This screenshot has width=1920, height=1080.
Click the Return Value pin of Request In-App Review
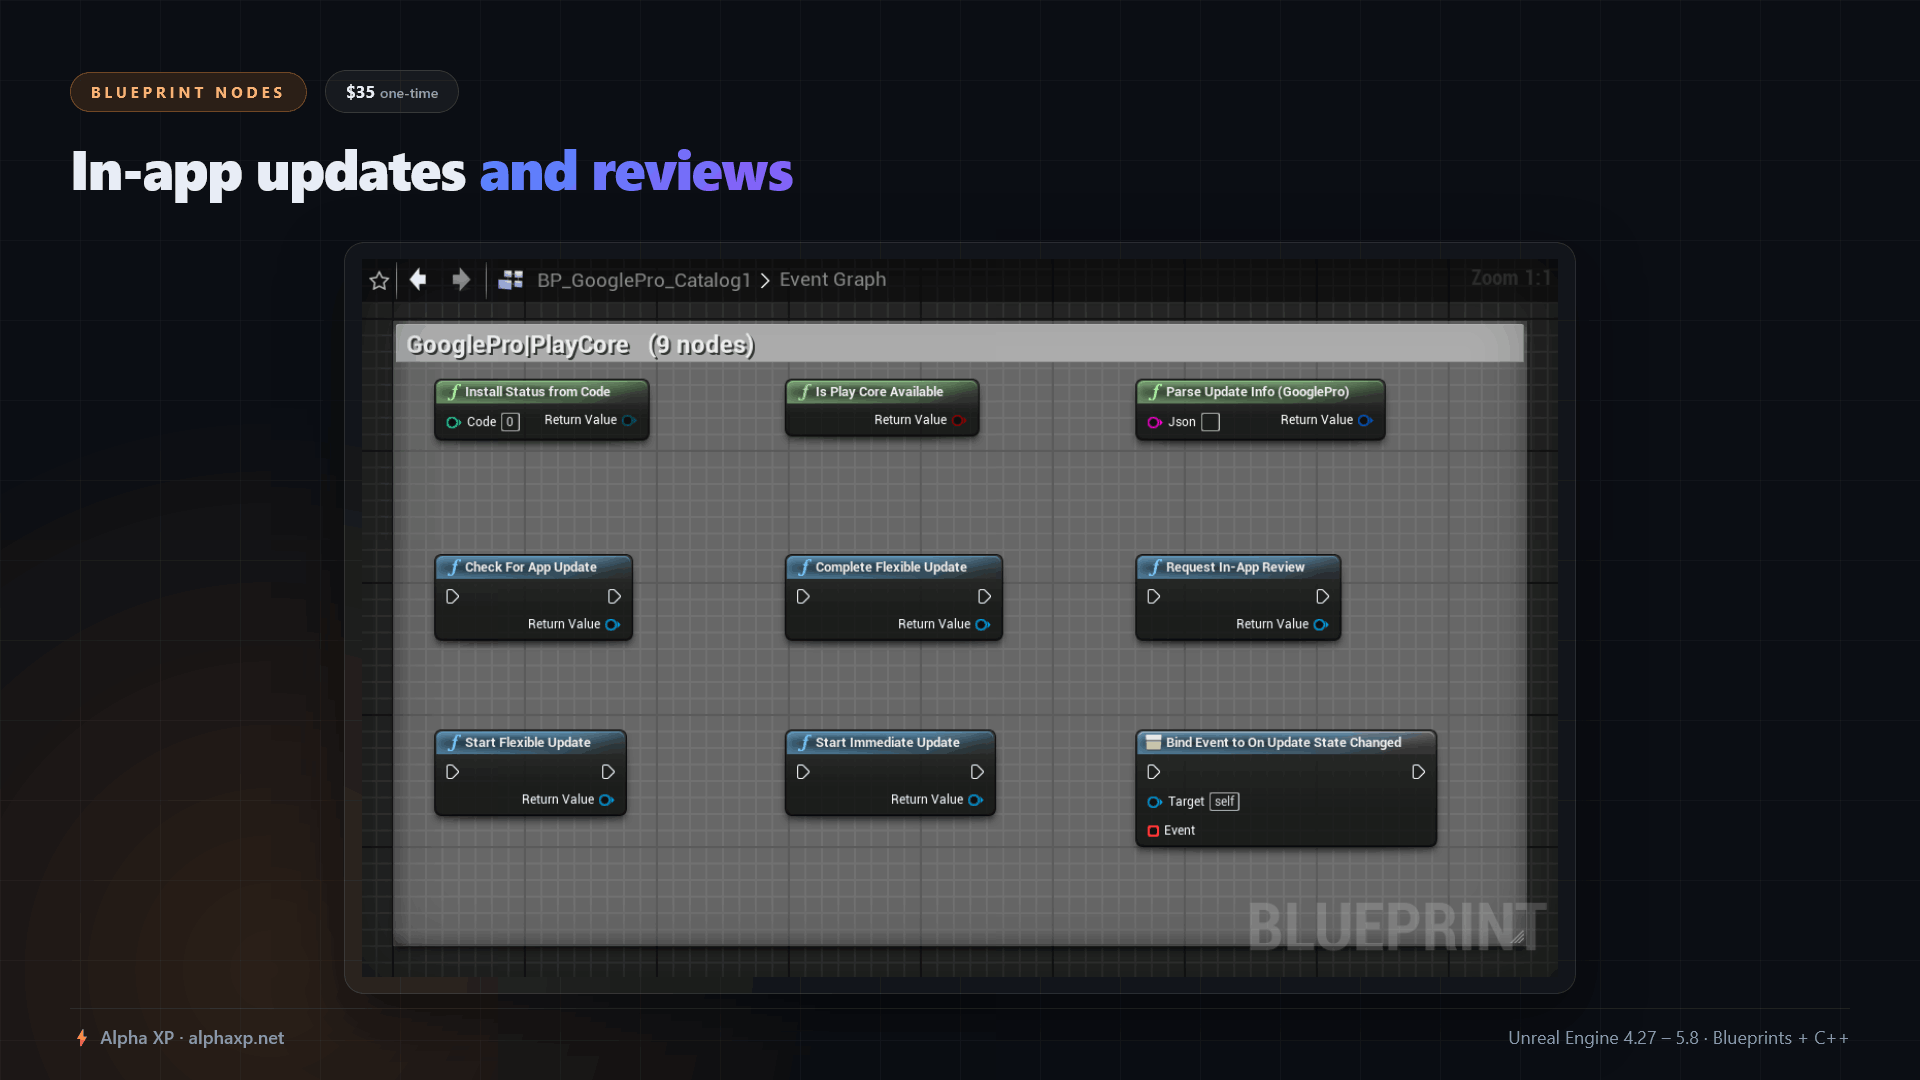click(1320, 625)
